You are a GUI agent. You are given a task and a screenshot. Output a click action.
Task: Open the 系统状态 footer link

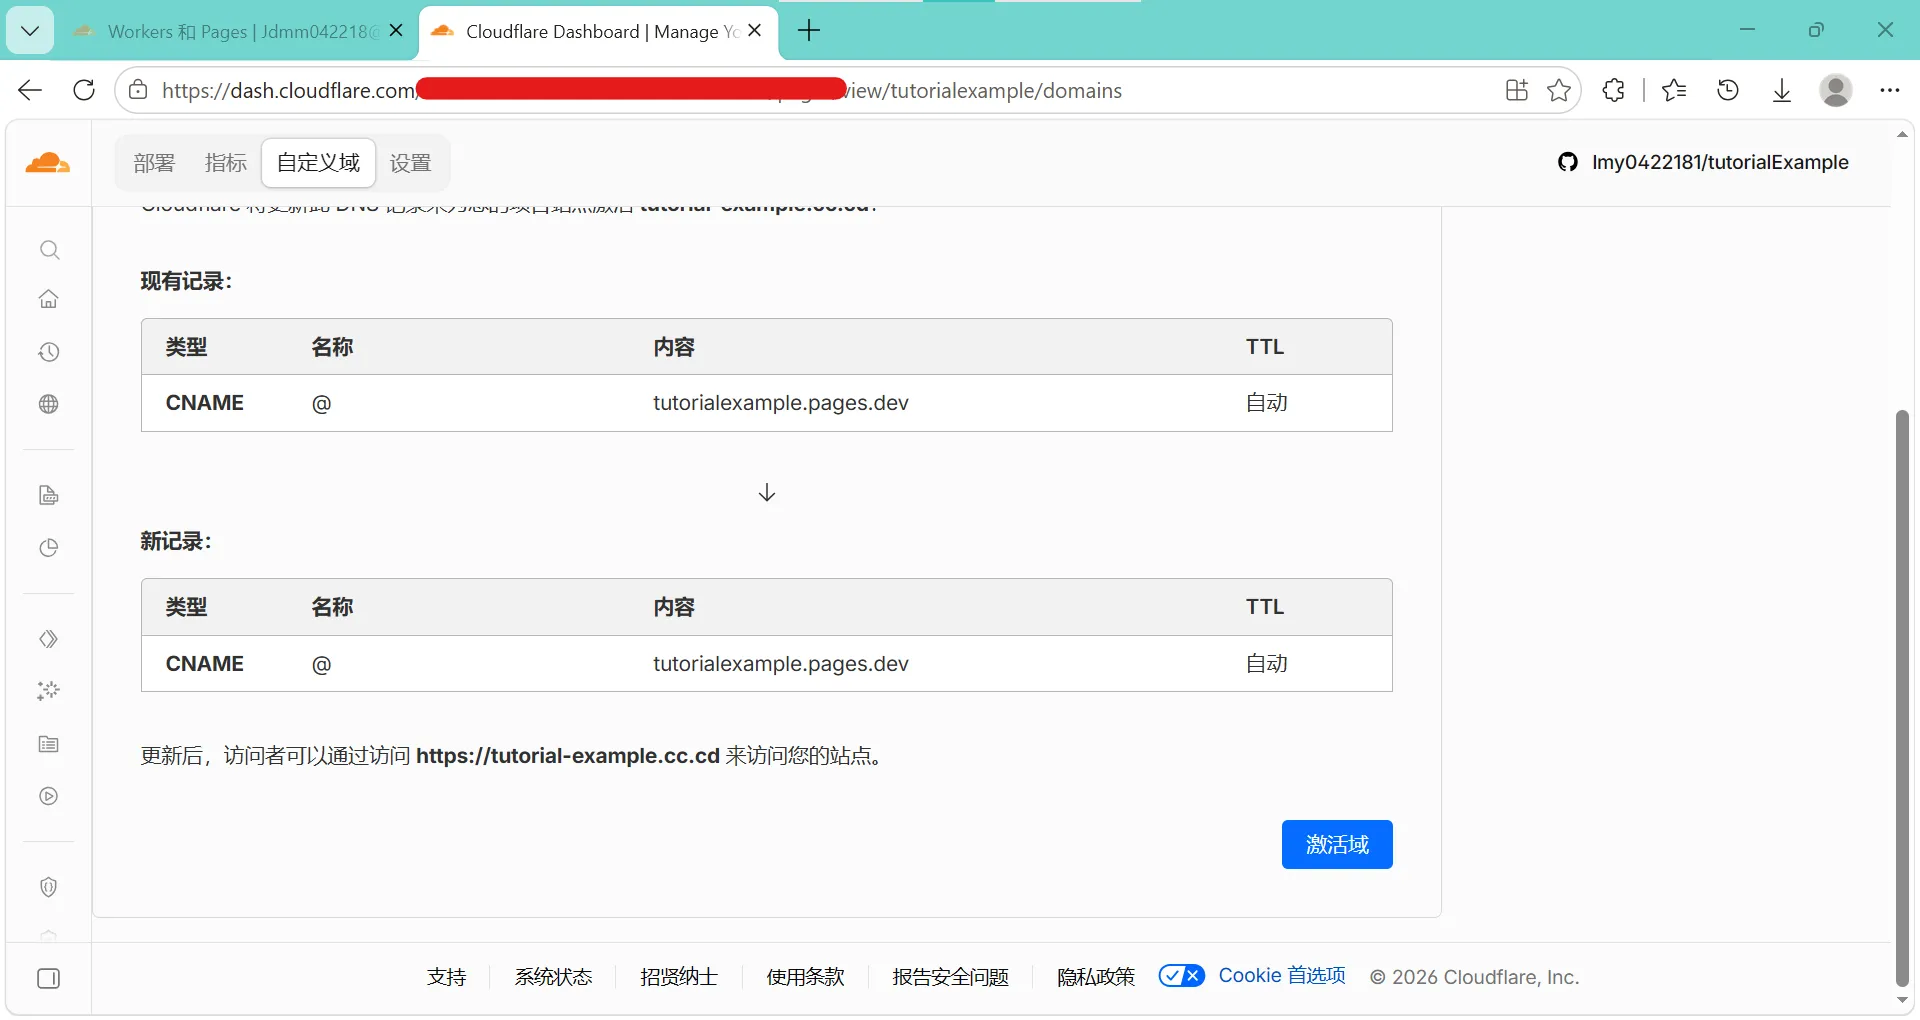click(553, 977)
